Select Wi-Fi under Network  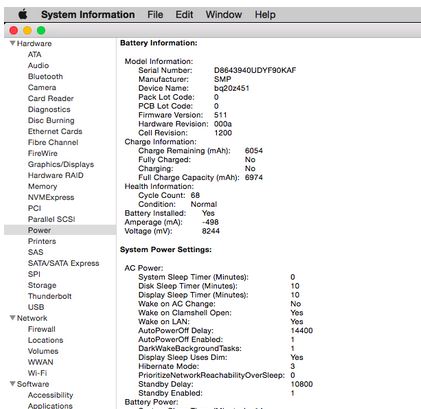[37, 373]
